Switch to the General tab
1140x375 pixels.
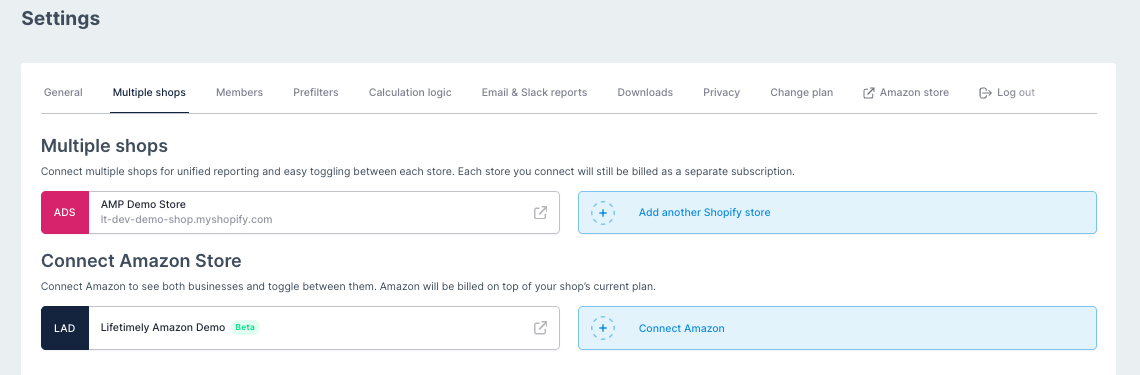point(63,92)
